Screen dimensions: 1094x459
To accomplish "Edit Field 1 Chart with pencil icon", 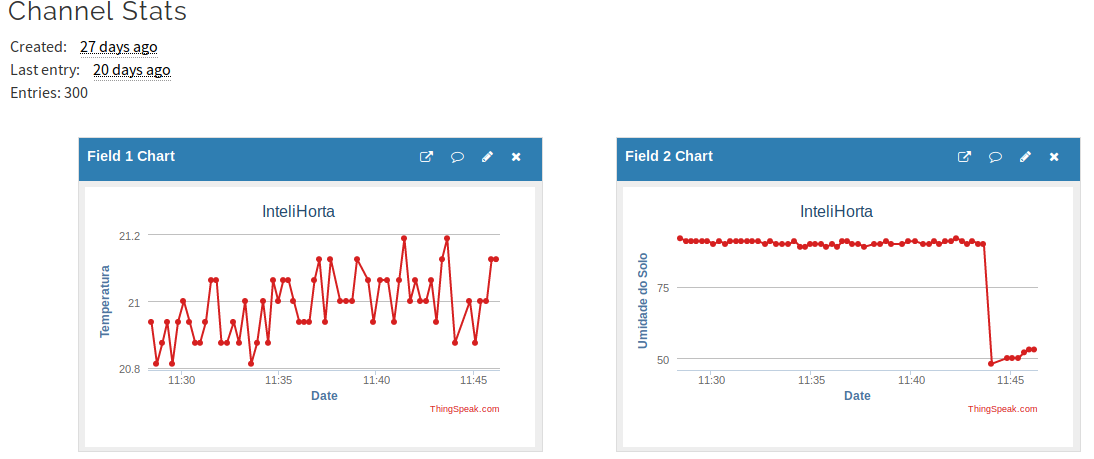I will coord(487,157).
